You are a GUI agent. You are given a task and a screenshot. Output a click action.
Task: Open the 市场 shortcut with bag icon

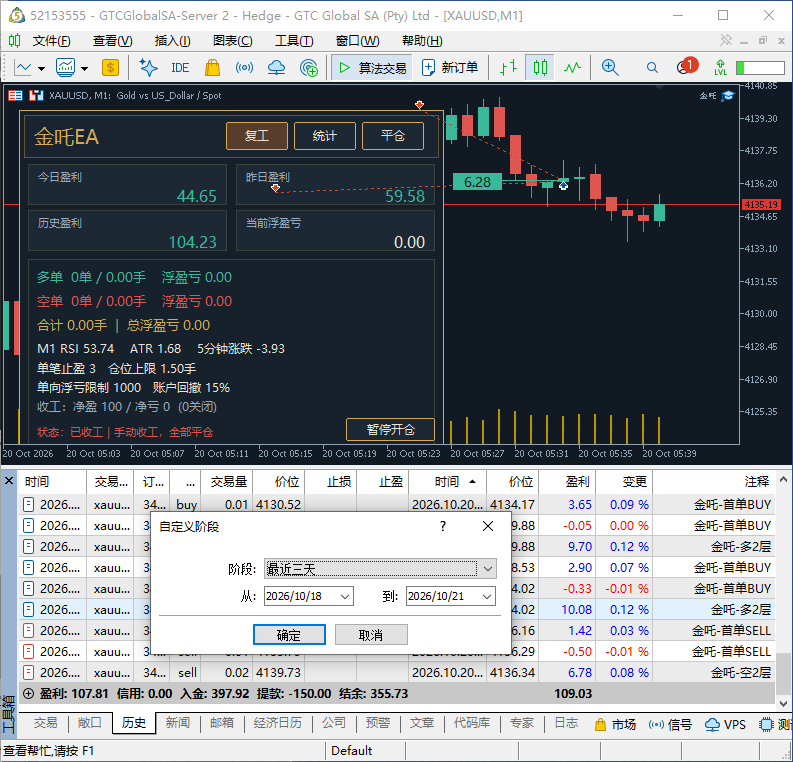(615, 724)
